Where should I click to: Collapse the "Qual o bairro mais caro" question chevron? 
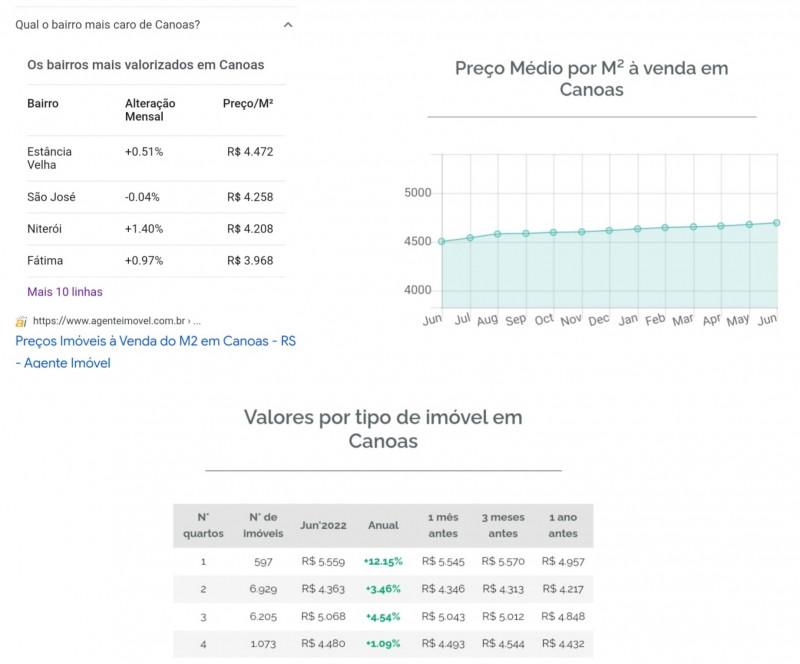coord(288,24)
